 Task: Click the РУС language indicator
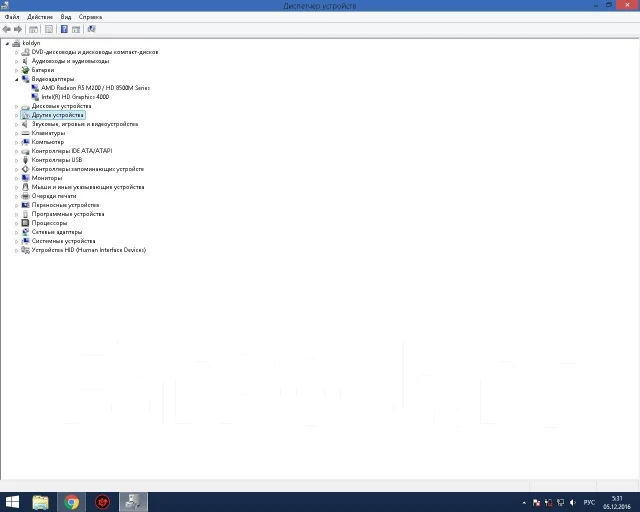[589, 503]
